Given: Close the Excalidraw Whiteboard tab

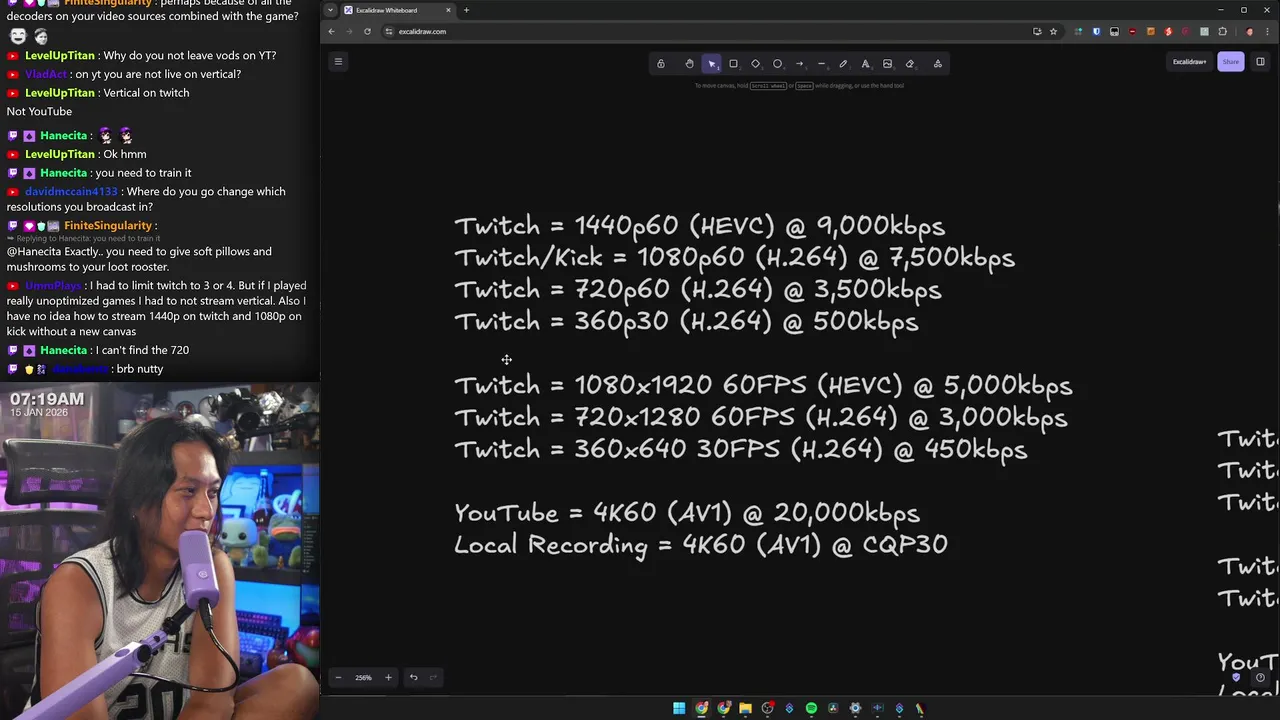Looking at the screenshot, I should tap(448, 10).
